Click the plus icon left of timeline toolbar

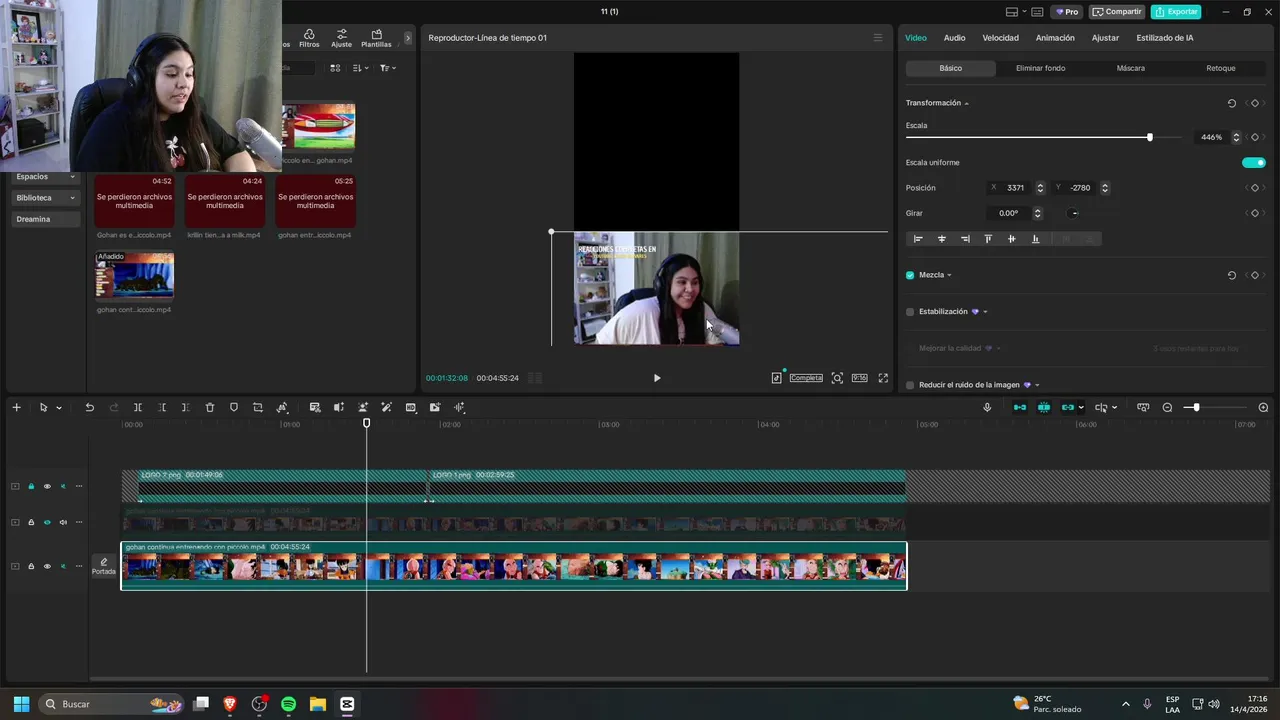(x=16, y=407)
